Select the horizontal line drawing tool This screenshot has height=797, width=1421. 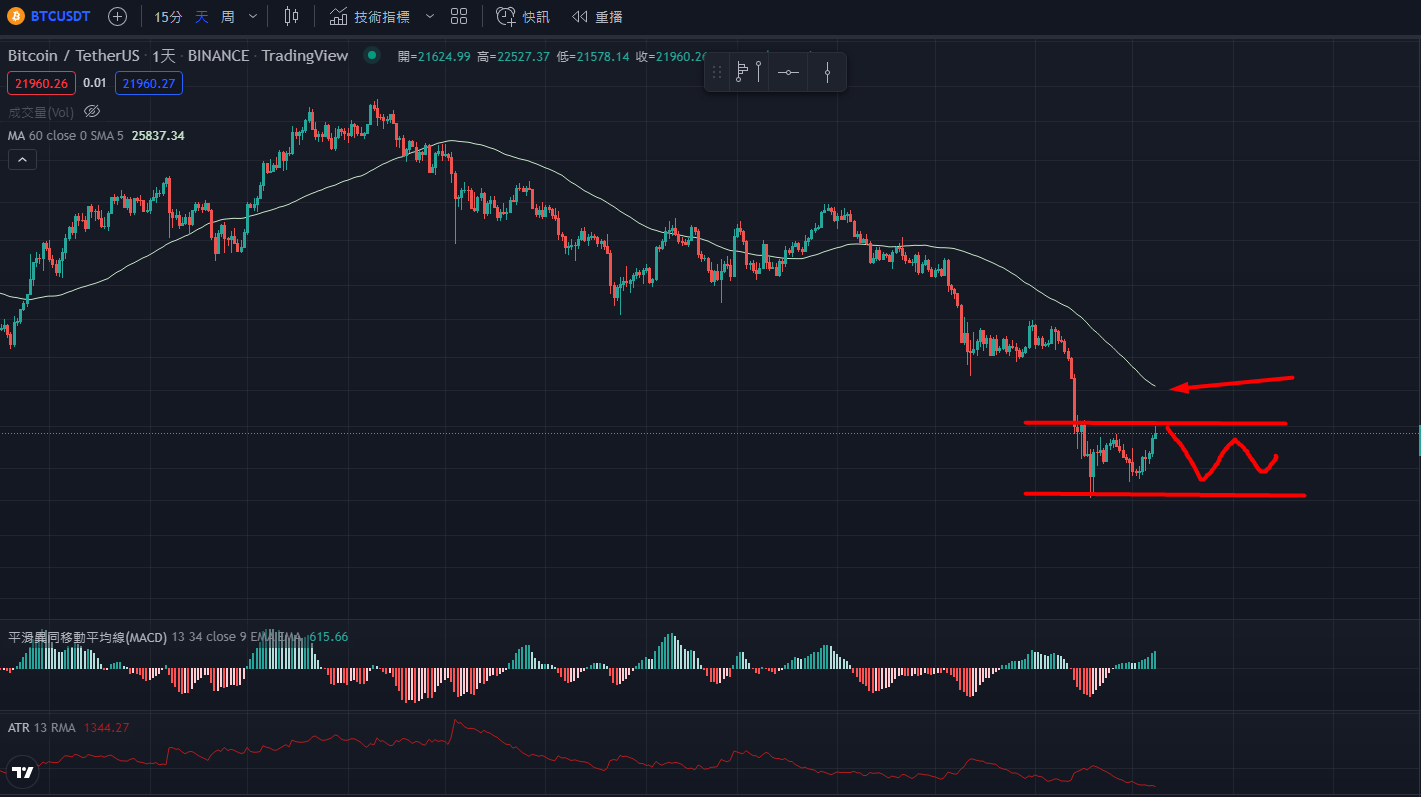click(788, 72)
